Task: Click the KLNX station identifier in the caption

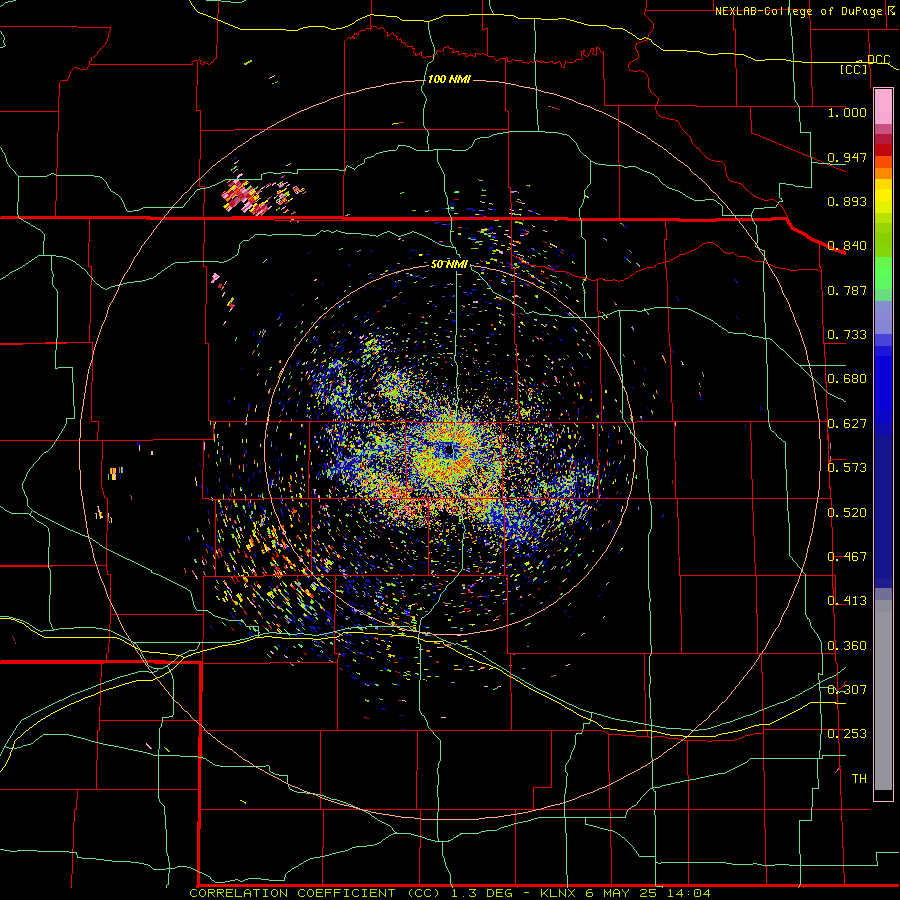Action: pyautogui.click(x=559, y=893)
